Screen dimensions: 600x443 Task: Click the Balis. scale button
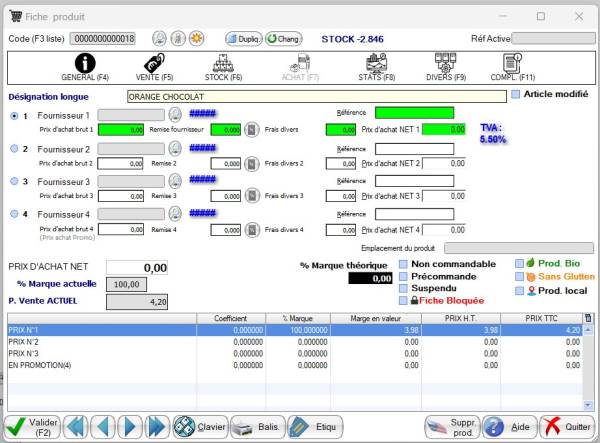[x=256, y=427]
